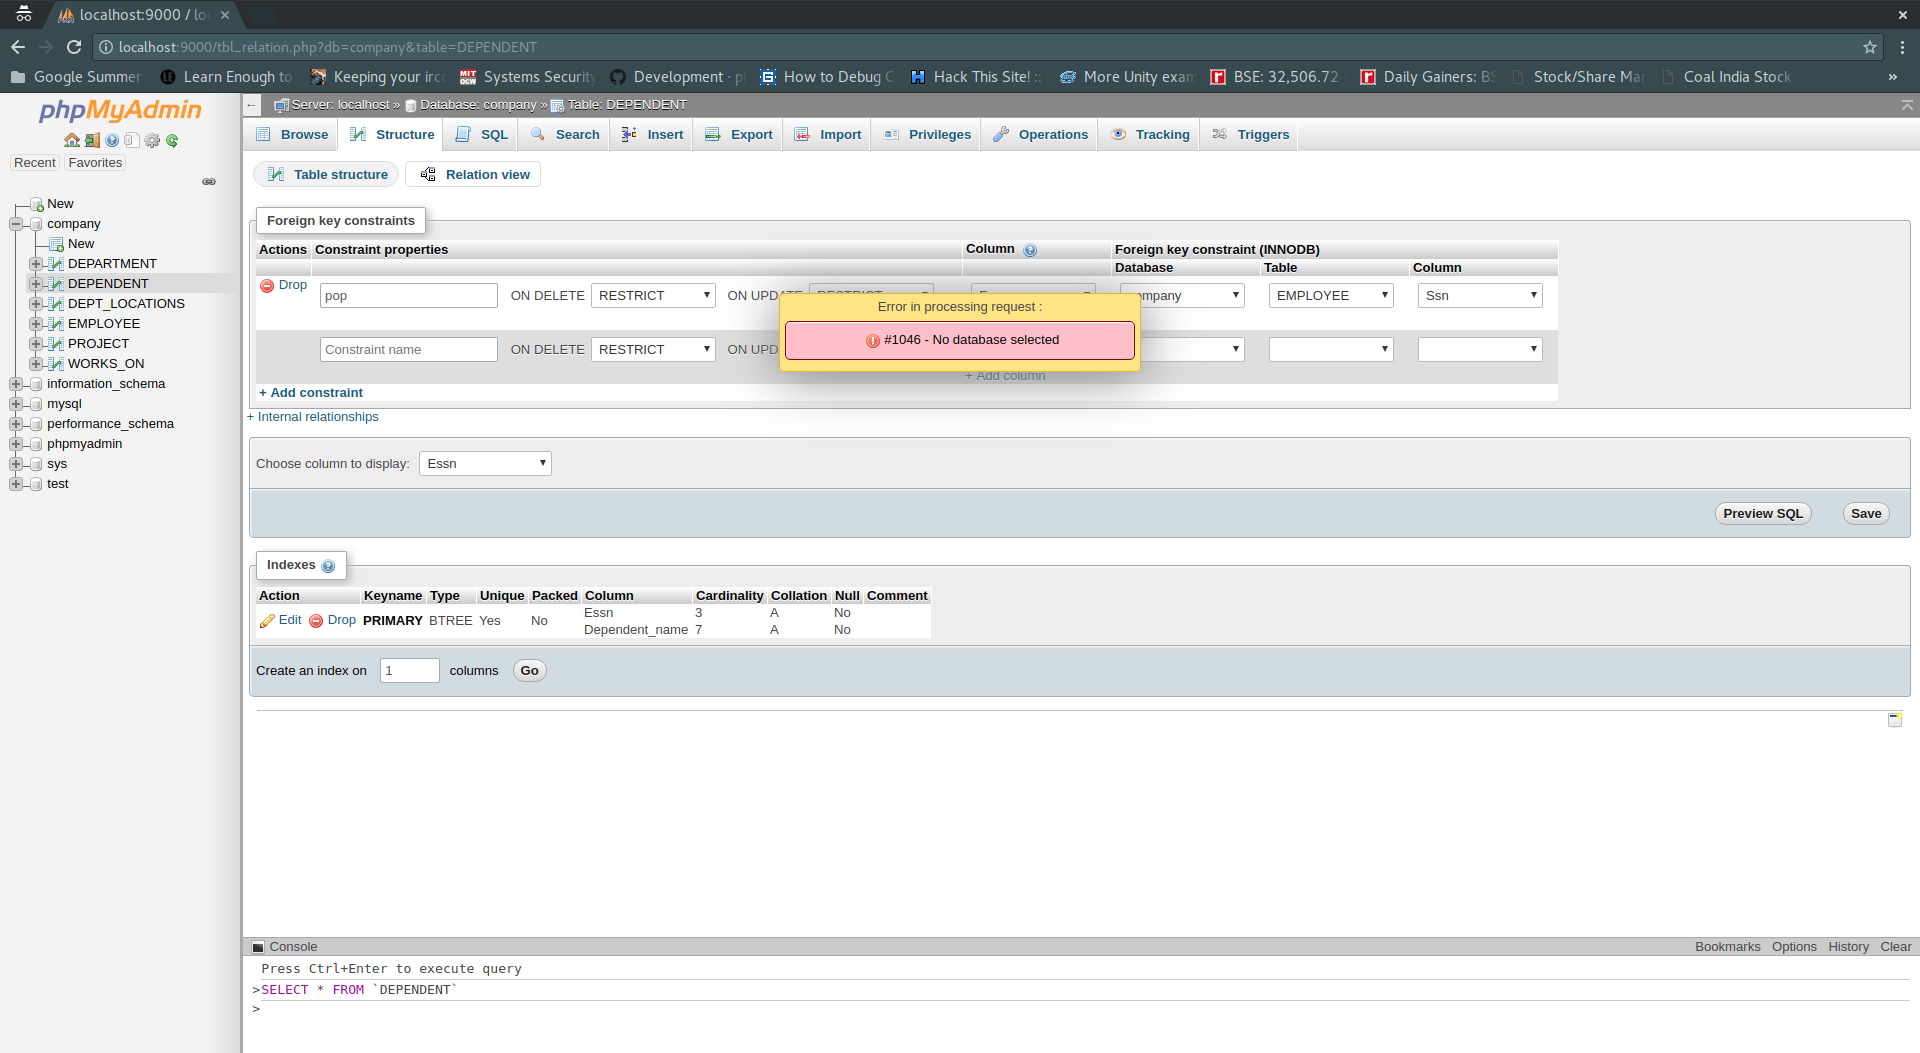Log out using the exit door icon
1920x1053 pixels.
pyautogui.click(x=91, y=140)
